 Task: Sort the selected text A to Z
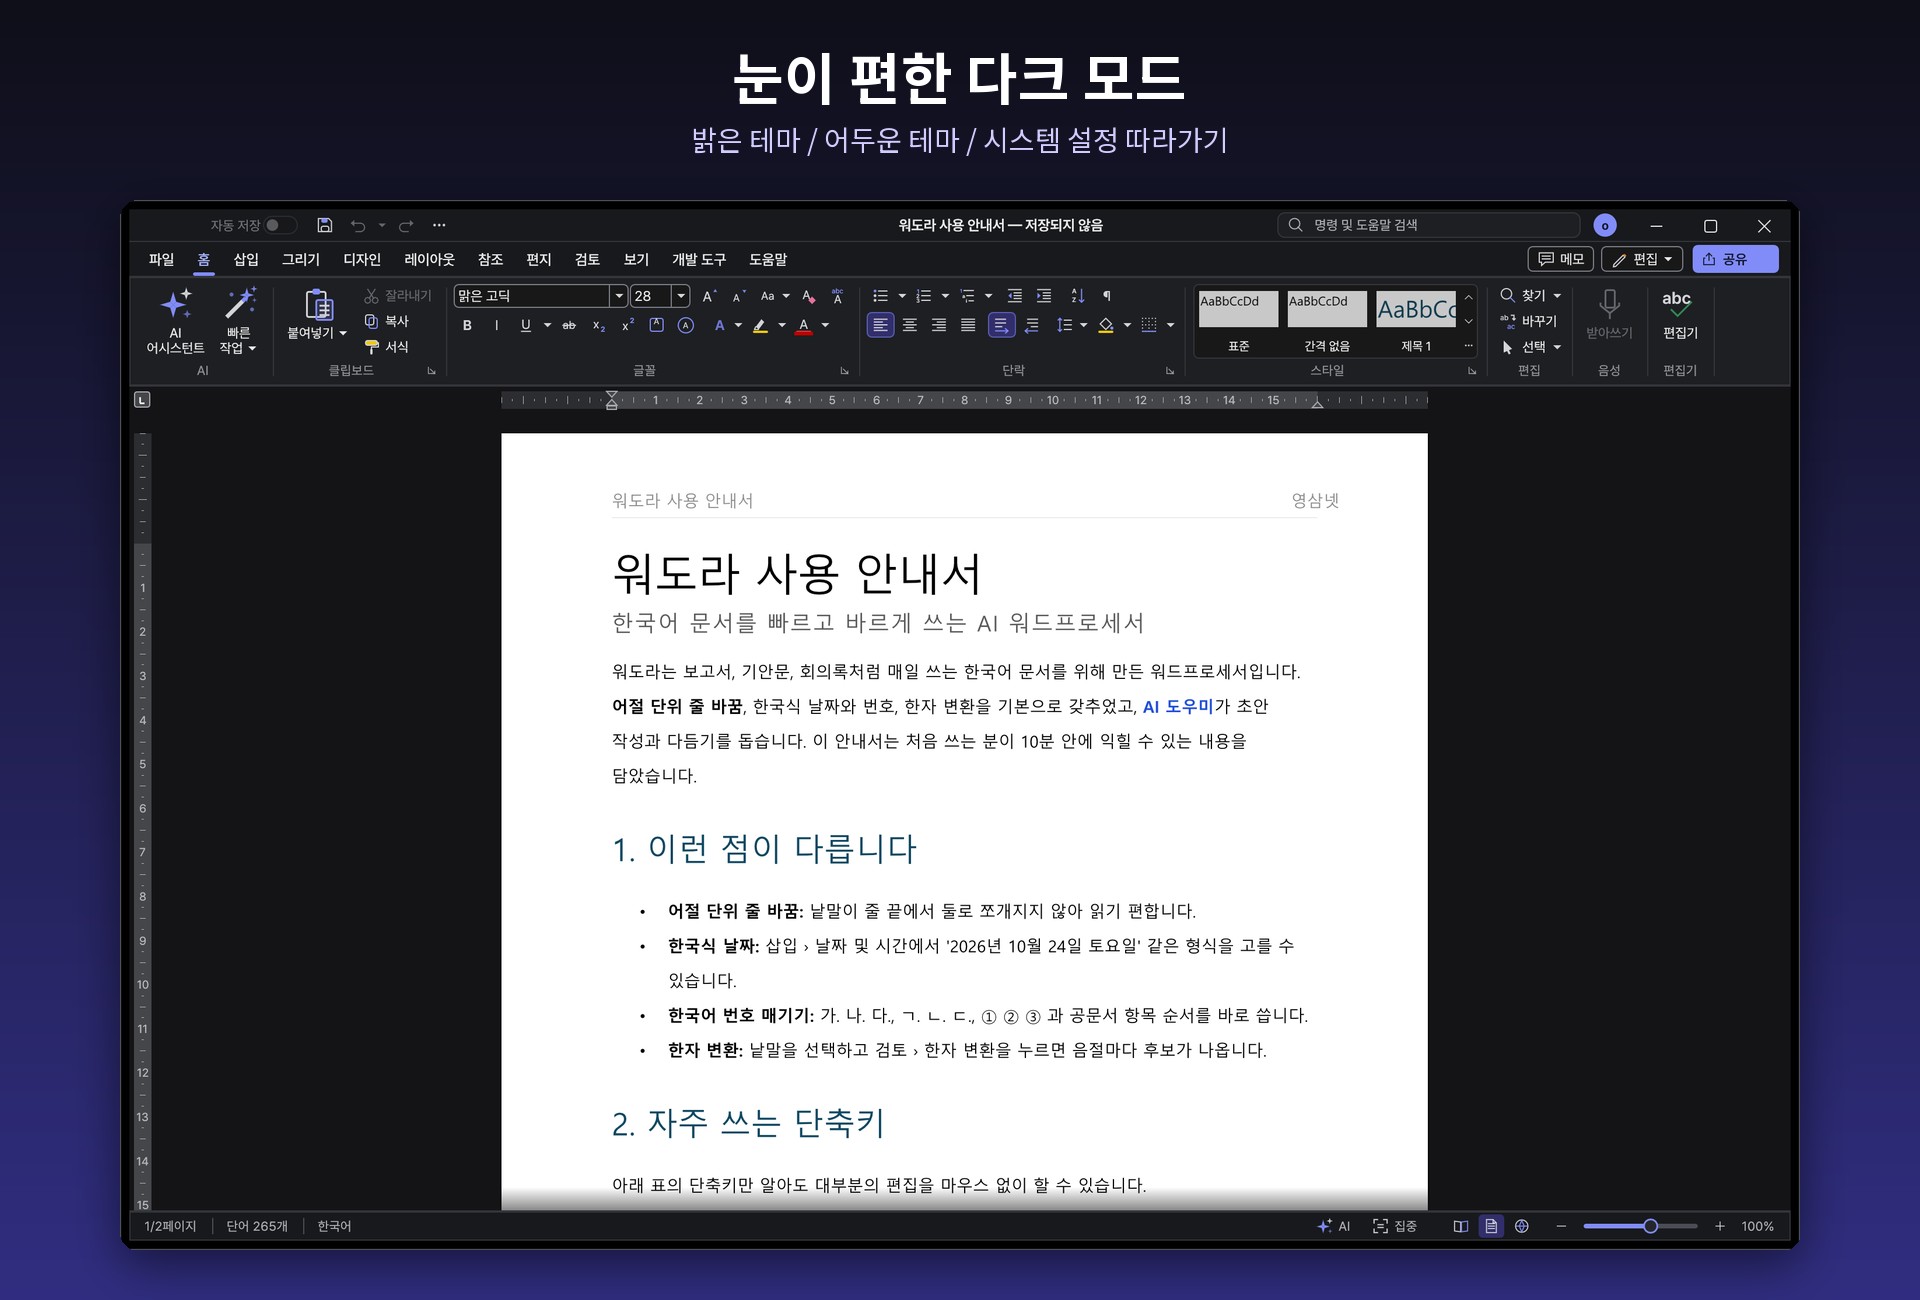tap(1077, 296)
